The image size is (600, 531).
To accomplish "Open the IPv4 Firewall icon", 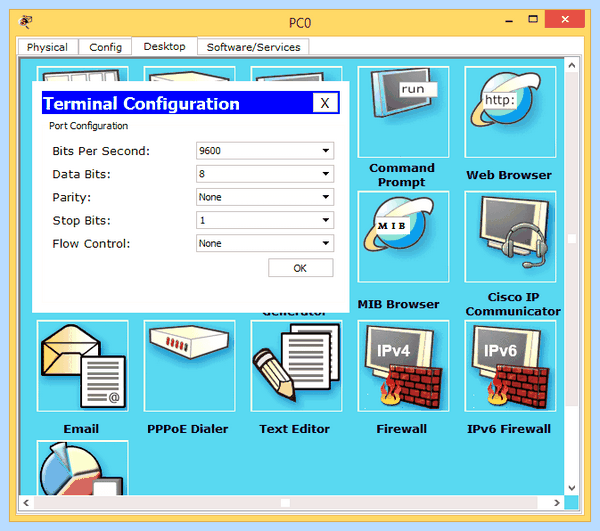I will (403, 366).
